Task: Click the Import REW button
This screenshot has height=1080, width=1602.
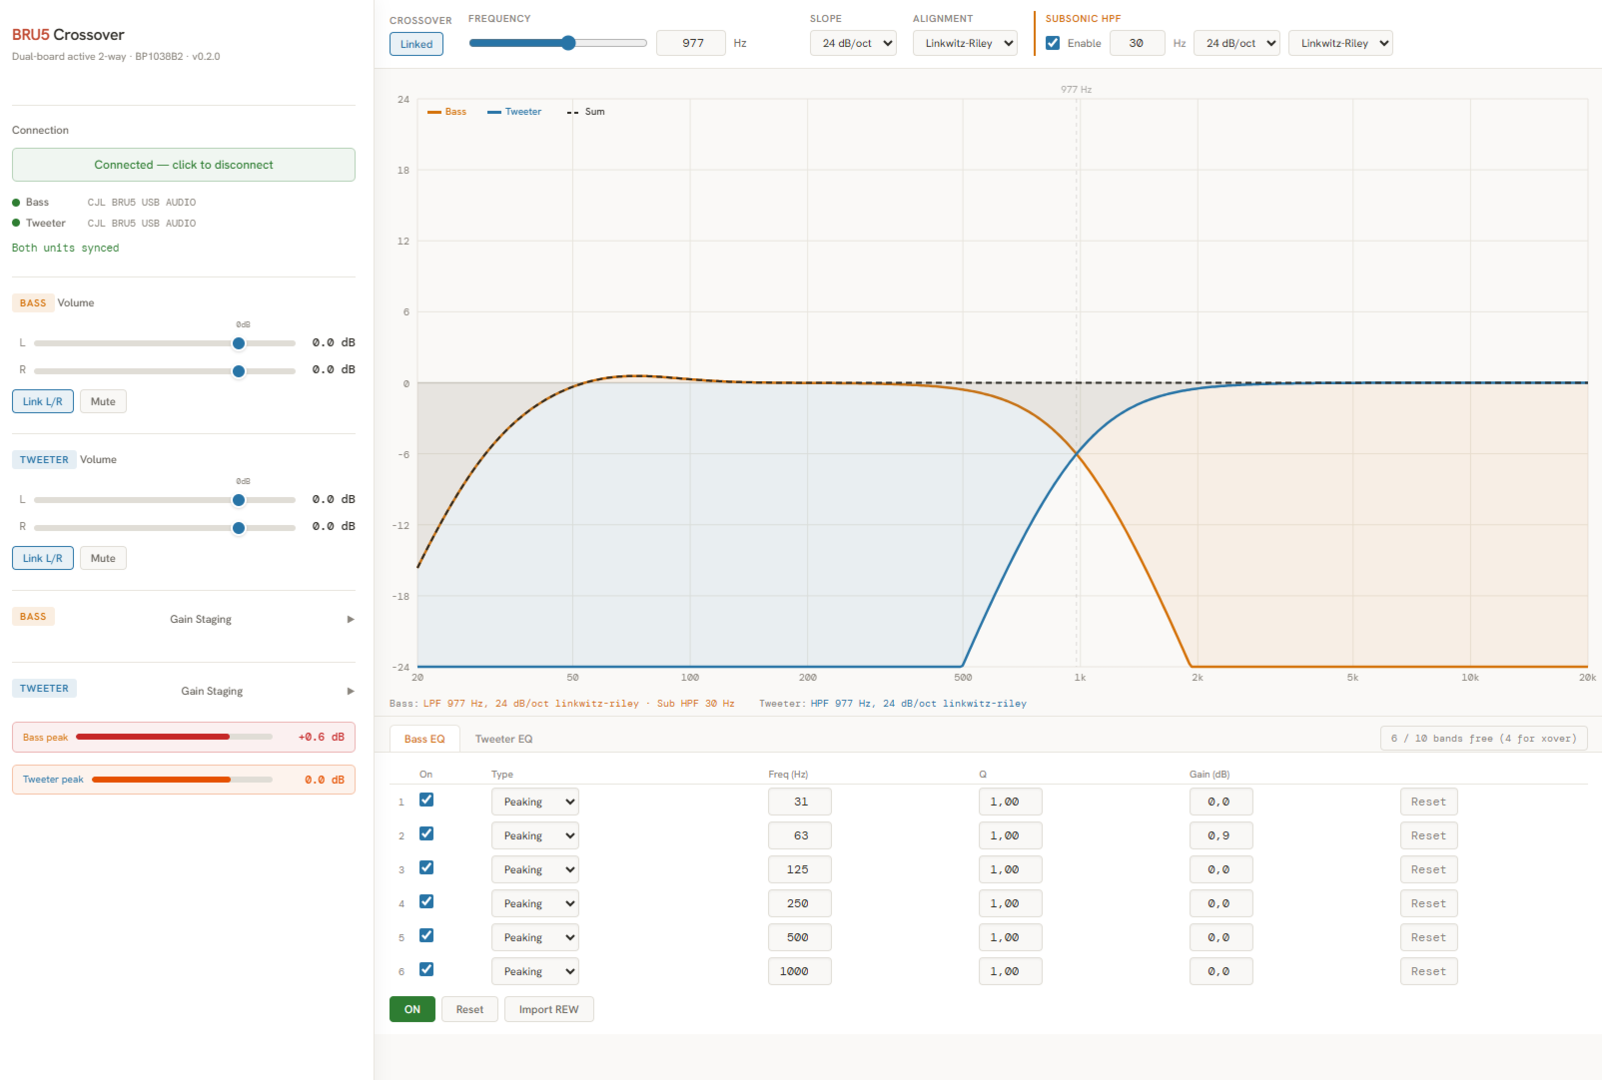Action: click(548, 1010)
